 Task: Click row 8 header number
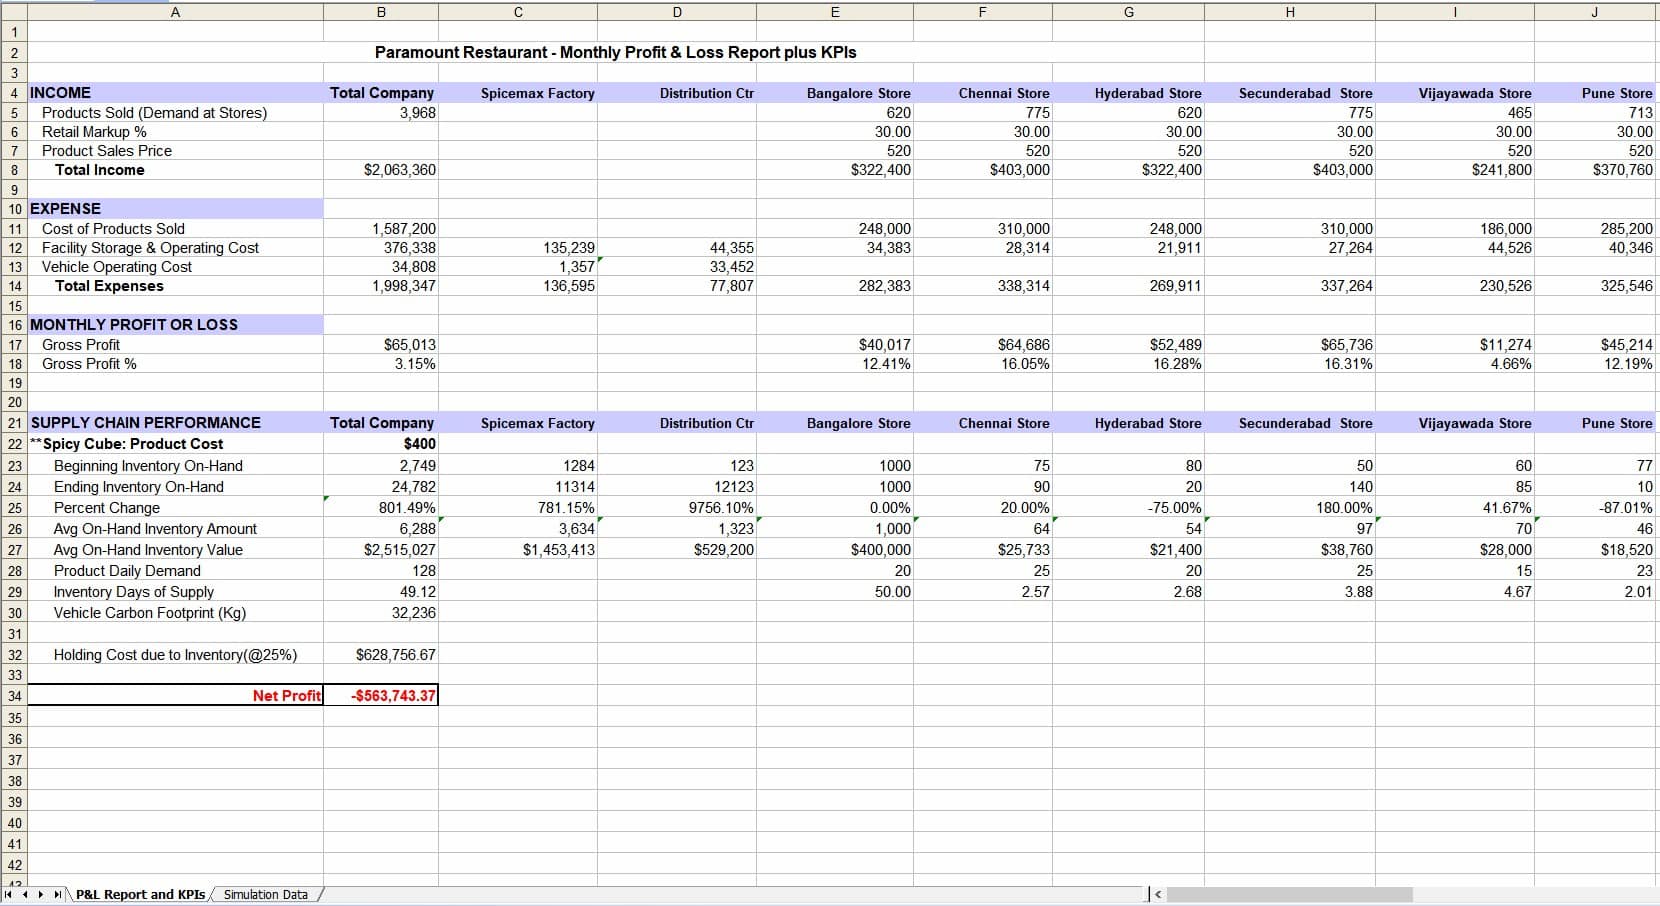point(14,170)
